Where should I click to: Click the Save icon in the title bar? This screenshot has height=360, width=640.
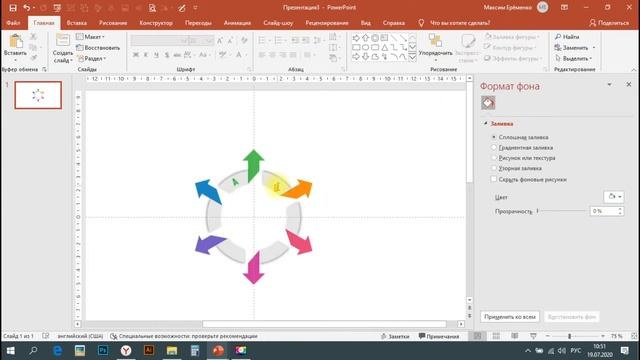pyautogui.click(x=13, y=8)
